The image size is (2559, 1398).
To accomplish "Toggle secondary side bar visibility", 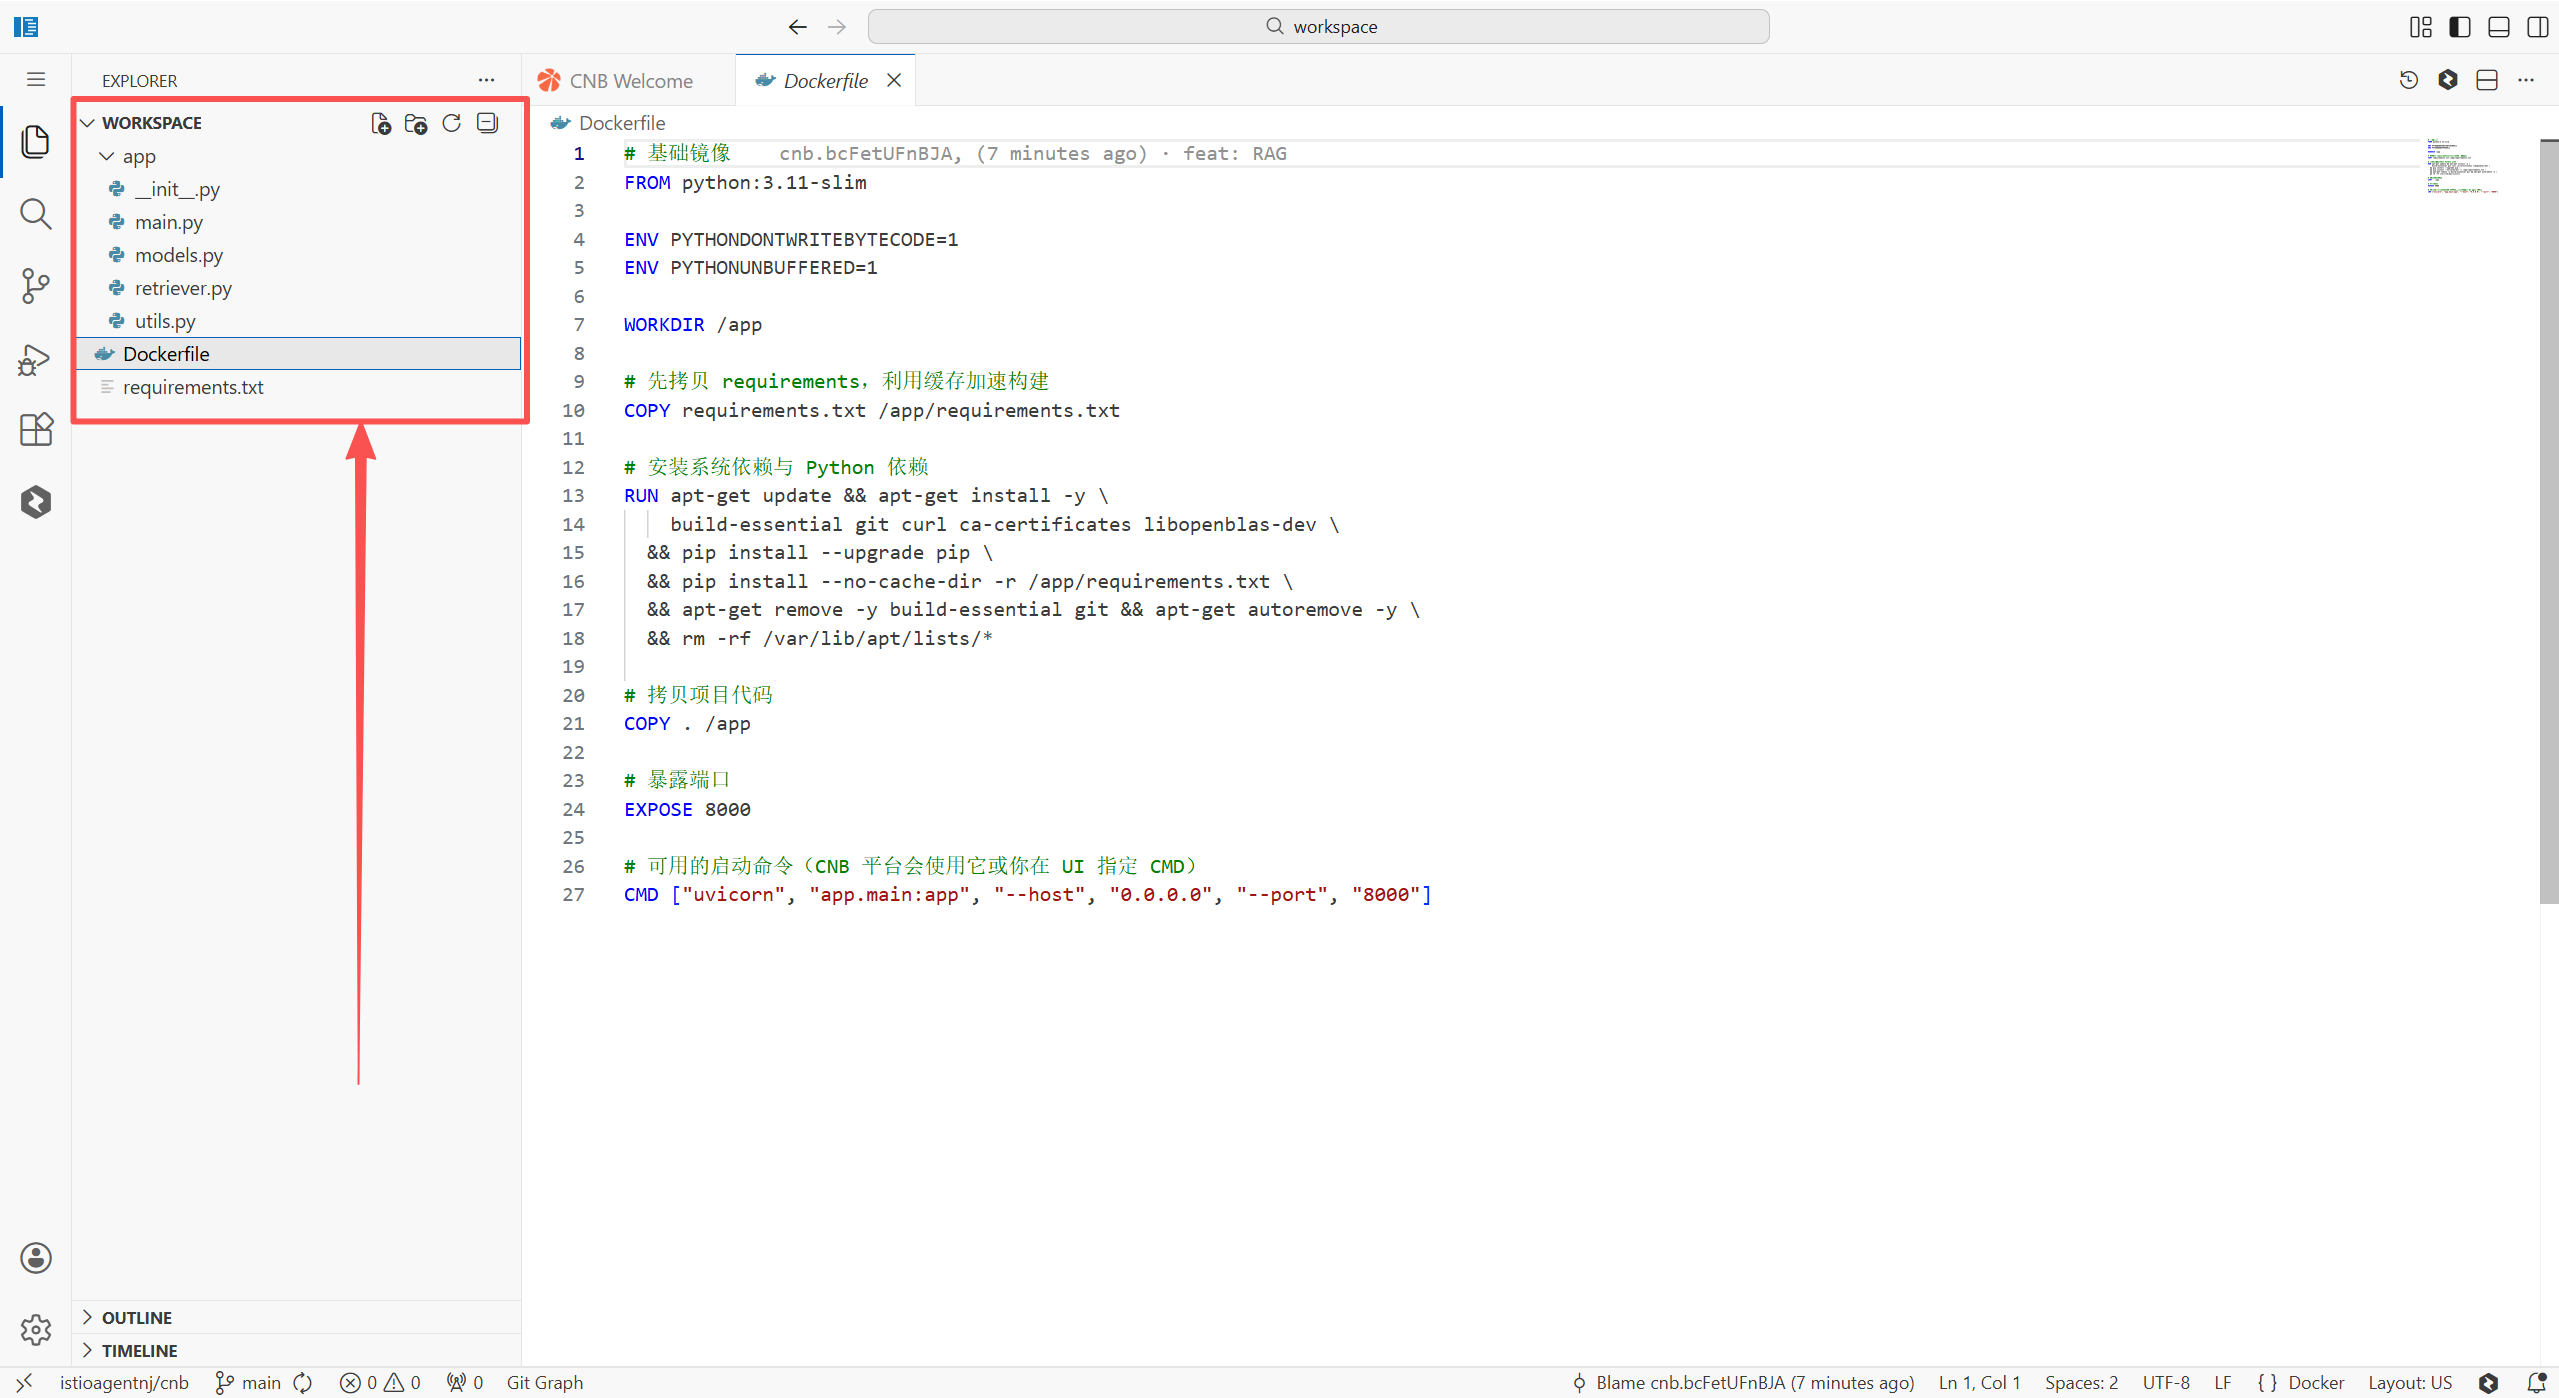I will [2537, 27].
